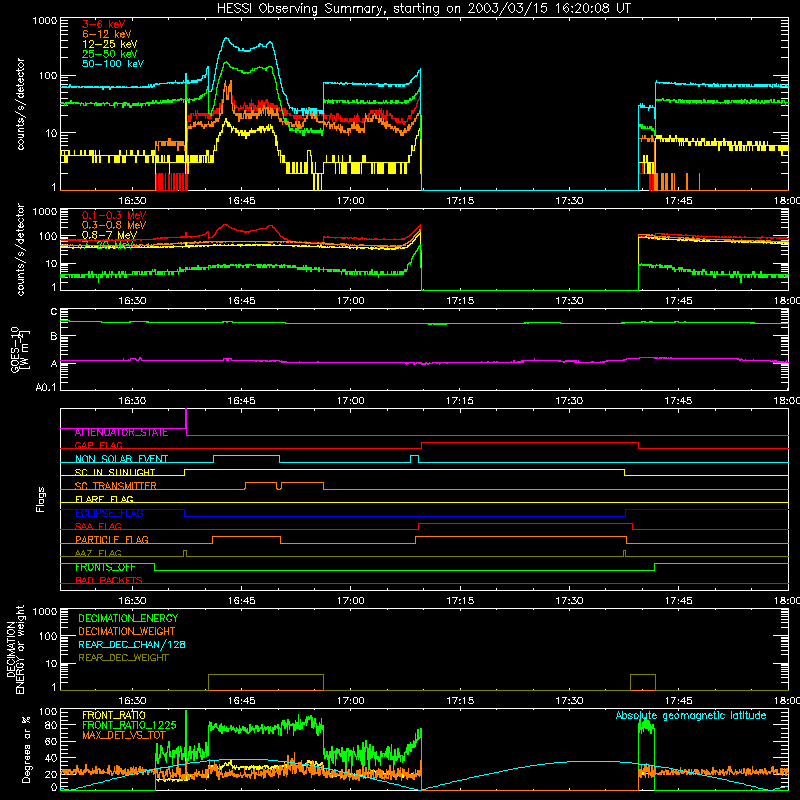Click the yellow FRONT_RATIO legend label

(114, 715)
